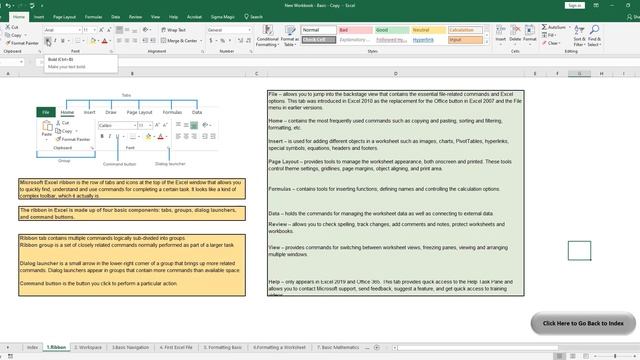Toggle Italic formatting in Font group
Image resolution: width=640 pixels, height=360 pixels.
tap(55, 41)
